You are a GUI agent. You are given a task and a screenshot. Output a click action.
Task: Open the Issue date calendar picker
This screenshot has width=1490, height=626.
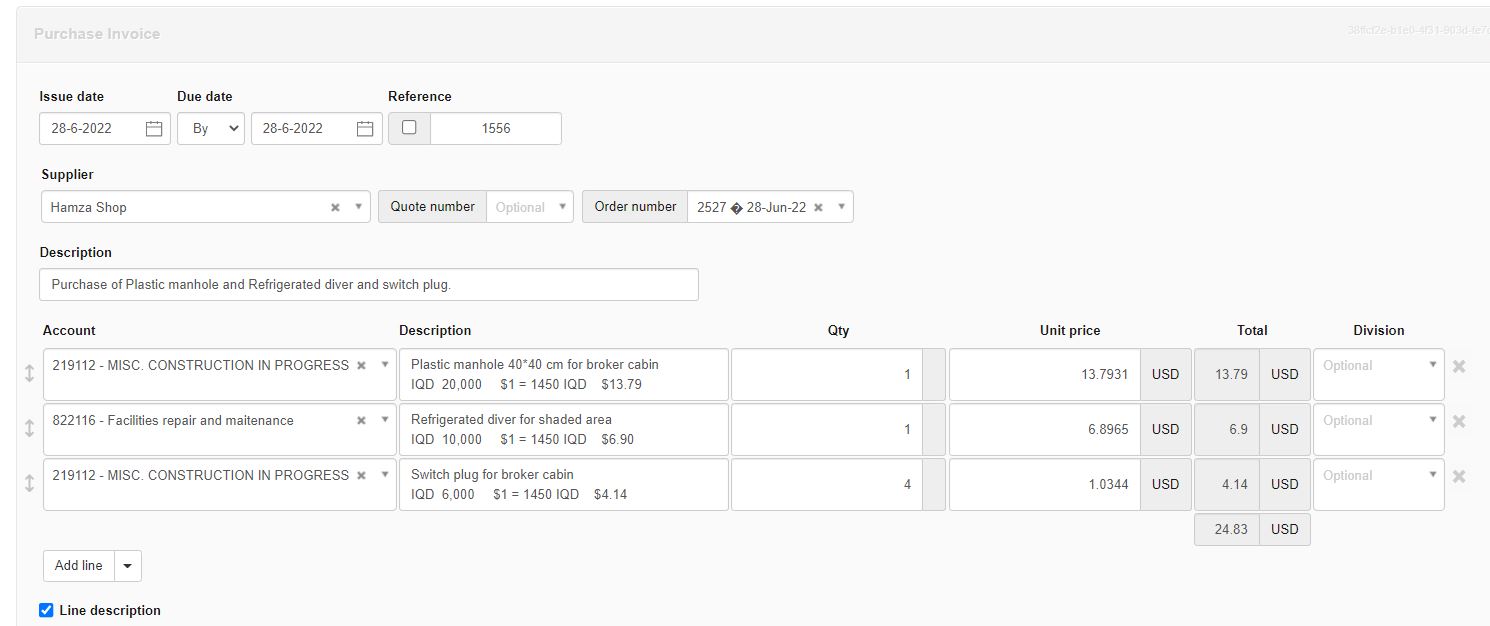pos(154,129)
